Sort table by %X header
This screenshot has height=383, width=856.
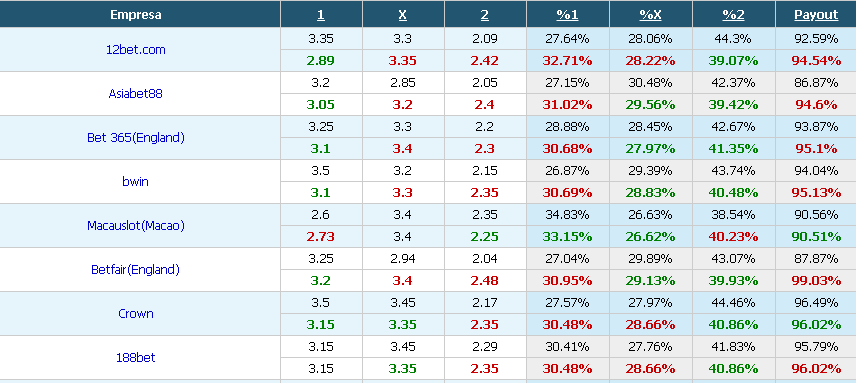point(650,15)
